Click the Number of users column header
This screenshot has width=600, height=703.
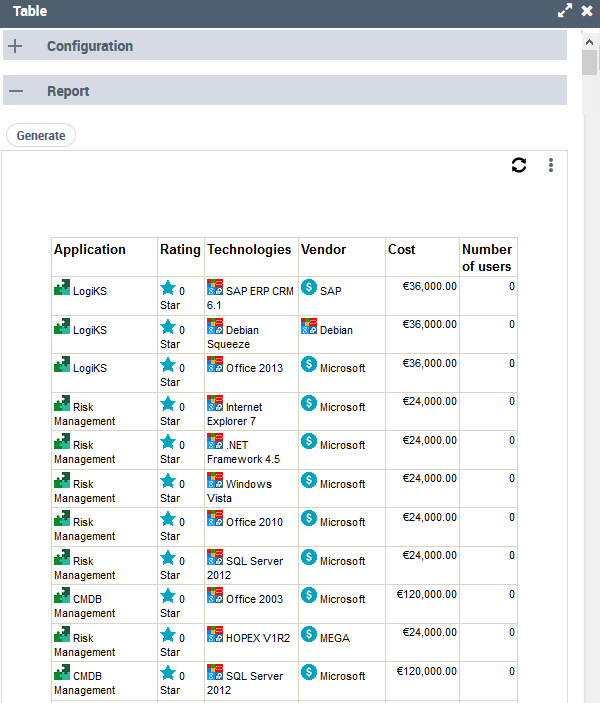coord(487,257)
